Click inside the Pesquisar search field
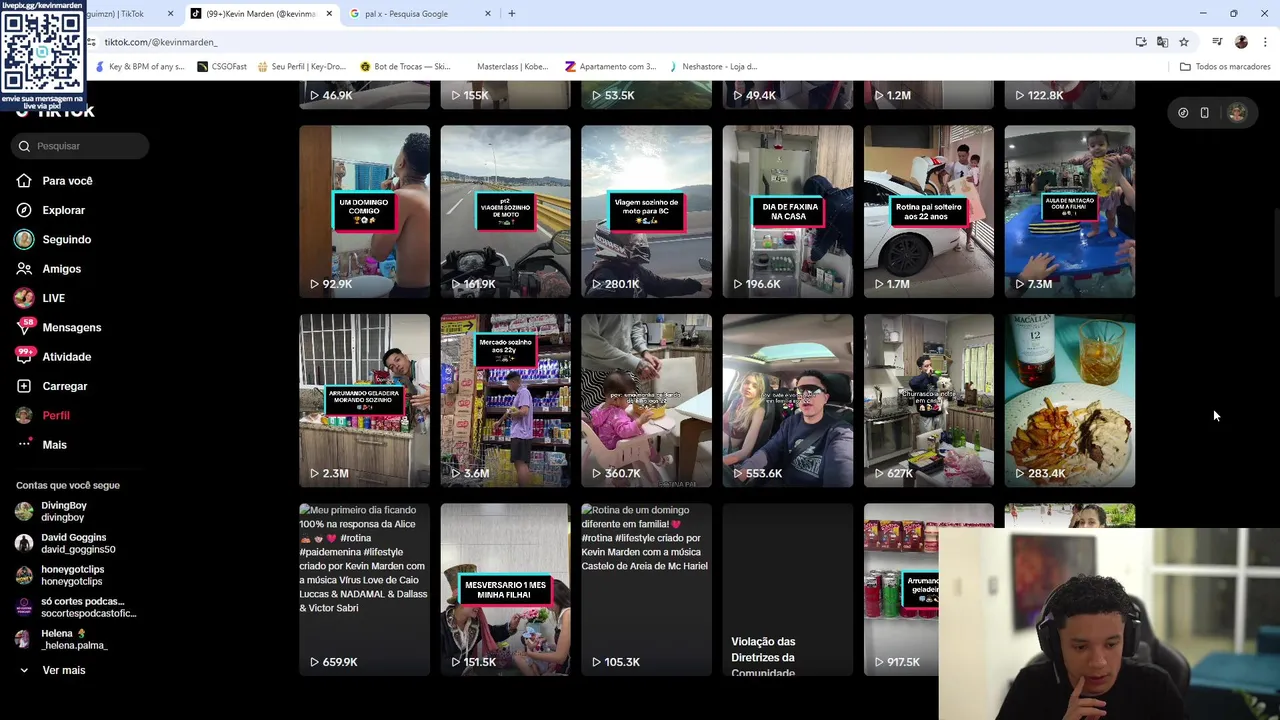Image resolution: width=1280 pixels, height=720 pixels. point(82,146)
